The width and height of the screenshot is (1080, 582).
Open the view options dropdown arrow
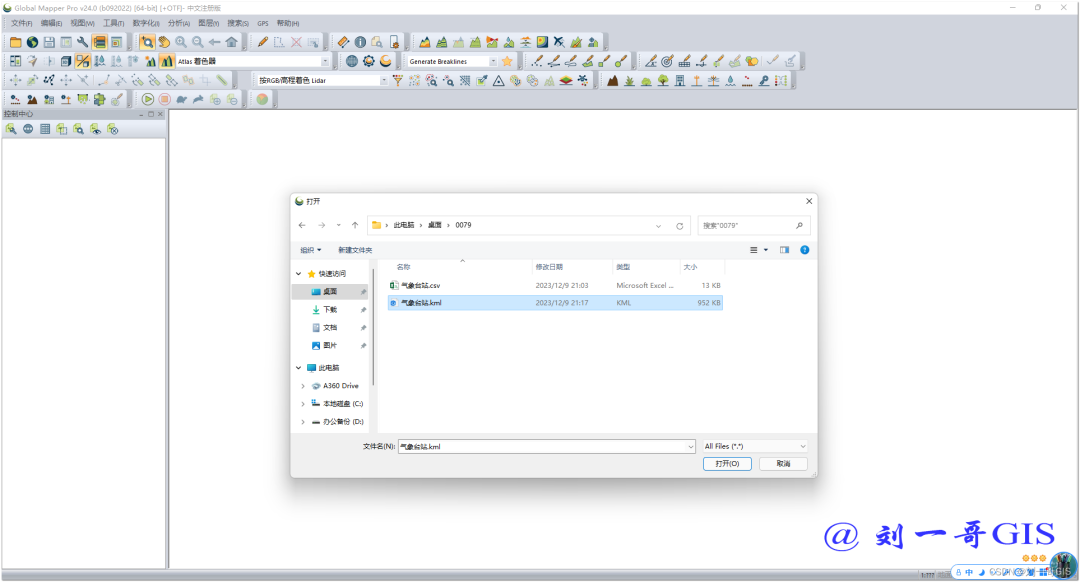[x=766, y=250]
